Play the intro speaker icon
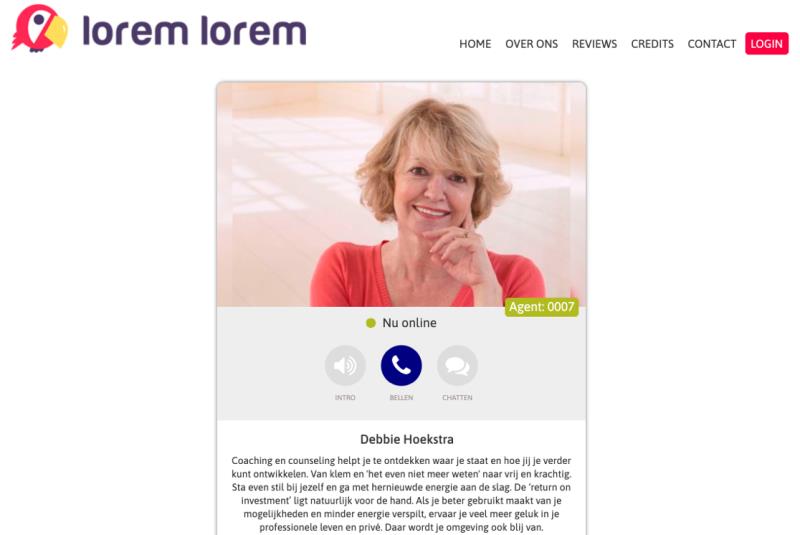 (x=345, y=366)
